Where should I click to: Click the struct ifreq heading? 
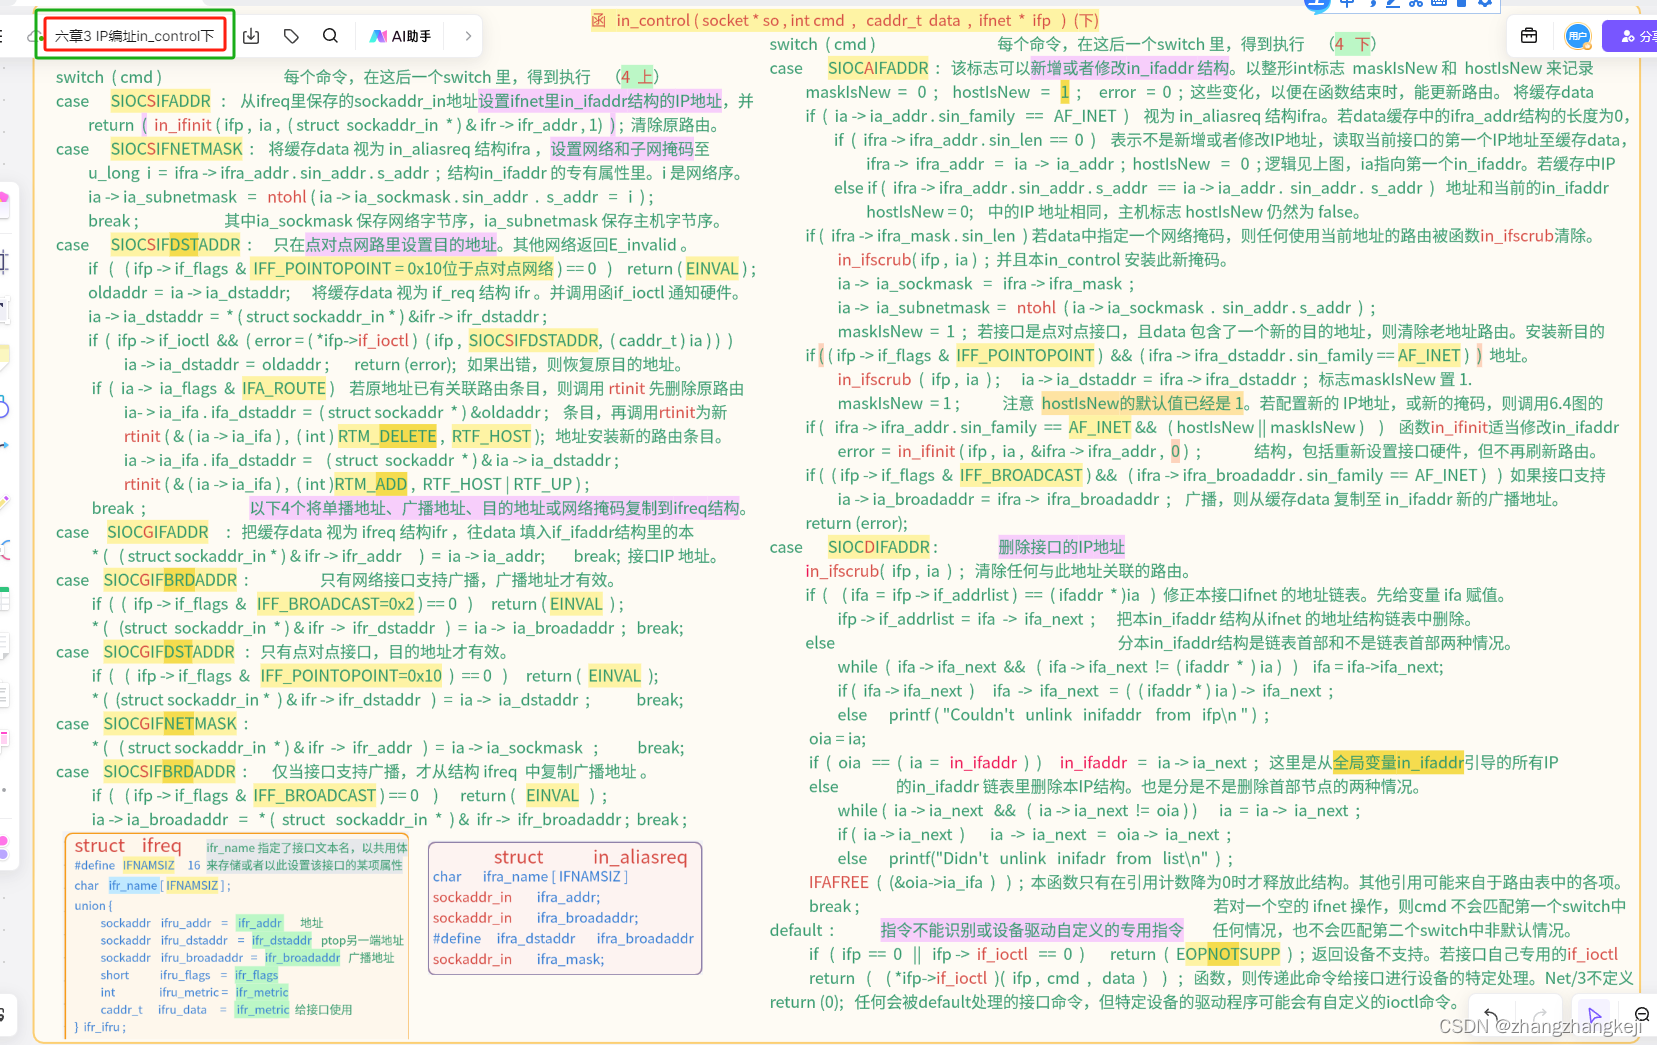point(128,846)
